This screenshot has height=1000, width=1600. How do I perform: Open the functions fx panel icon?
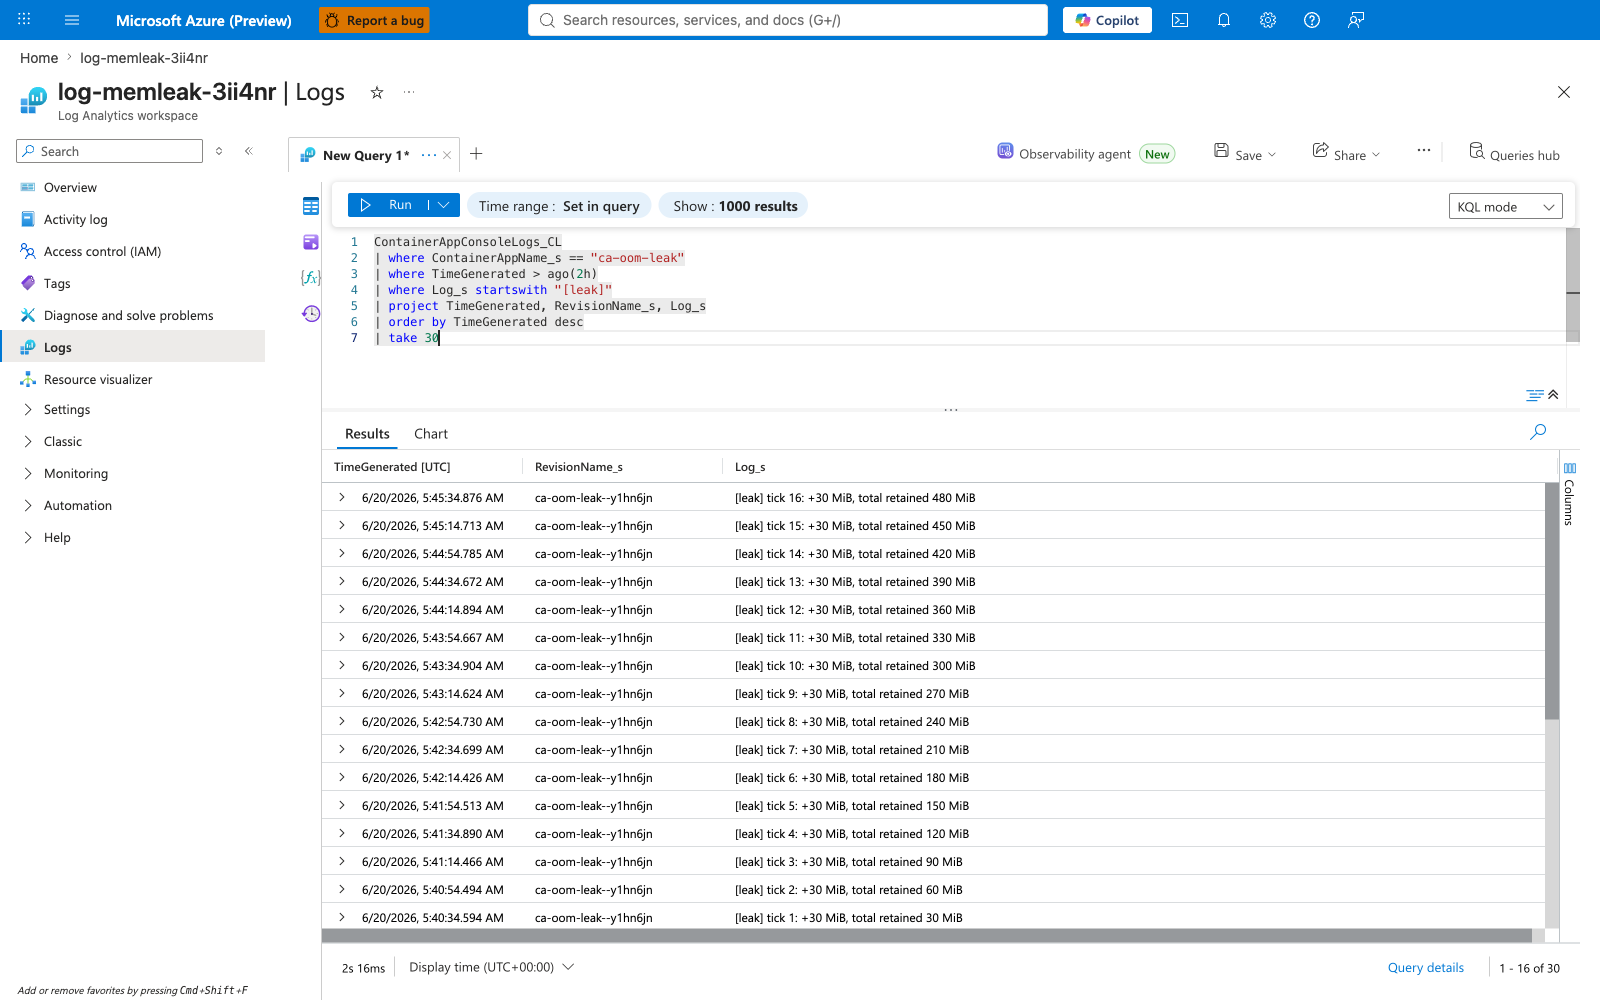pos(311,277)
